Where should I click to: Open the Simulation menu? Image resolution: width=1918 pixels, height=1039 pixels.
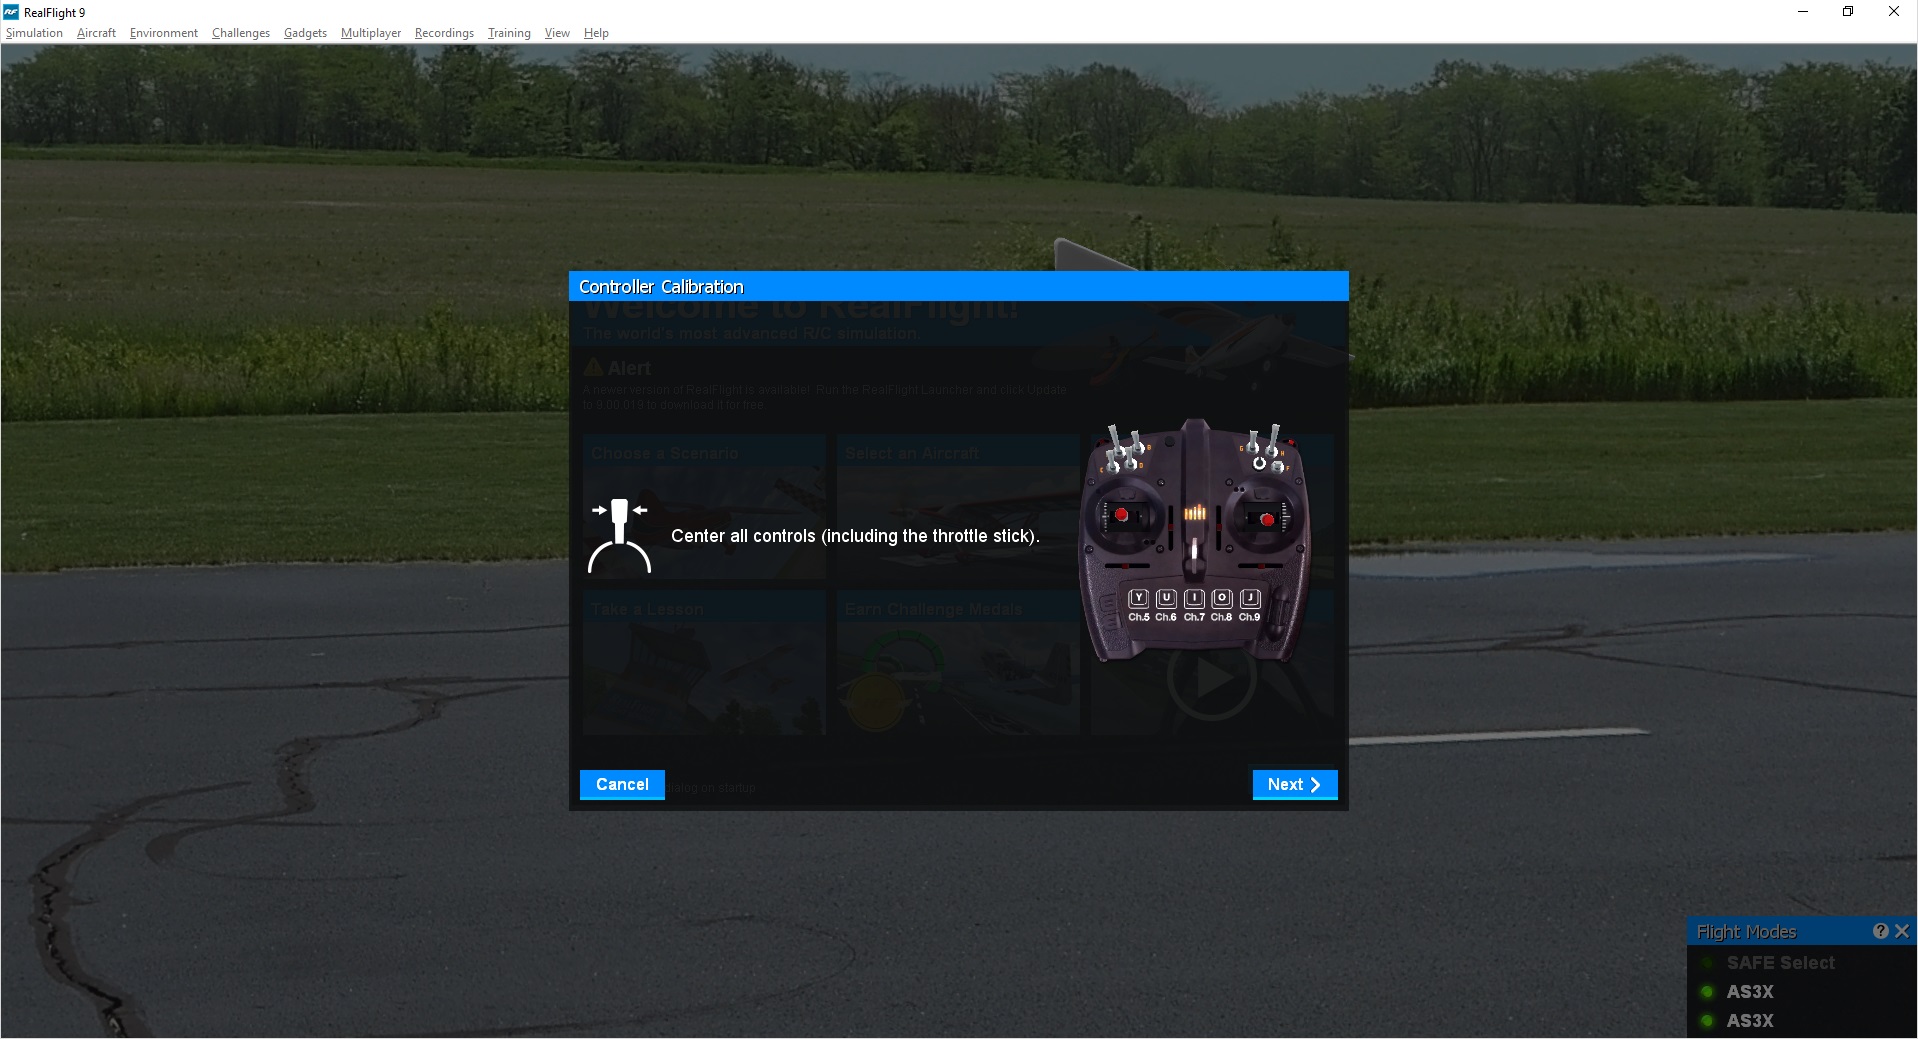[x=34, y=32]
